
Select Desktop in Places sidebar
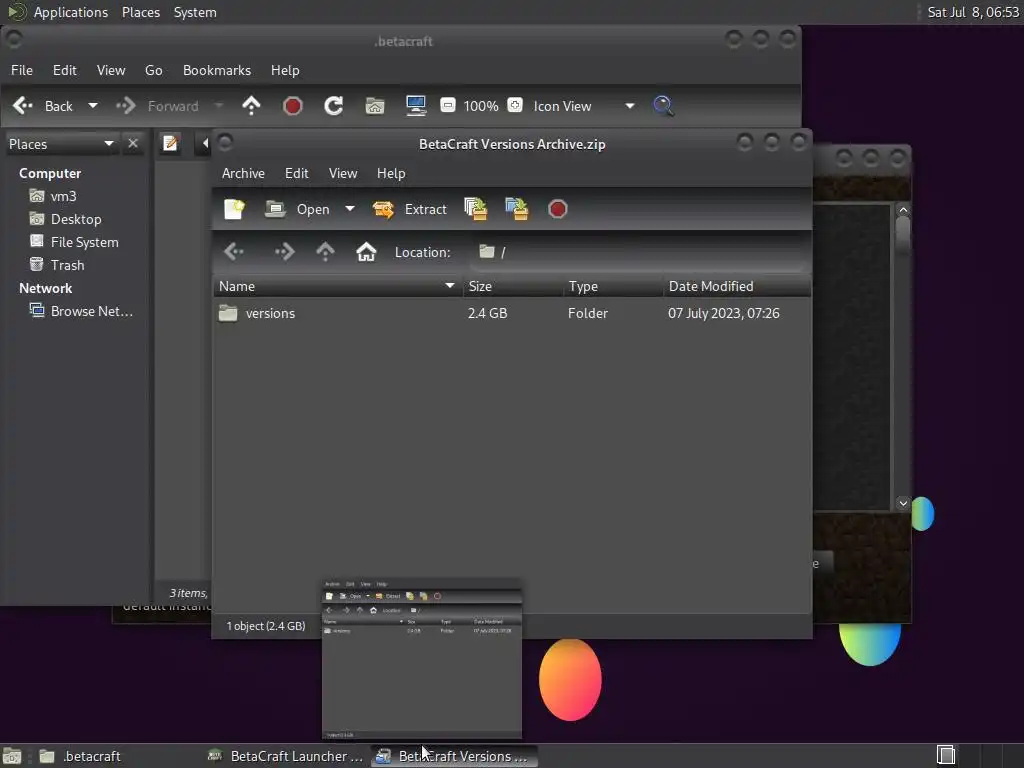pos(65,219)
